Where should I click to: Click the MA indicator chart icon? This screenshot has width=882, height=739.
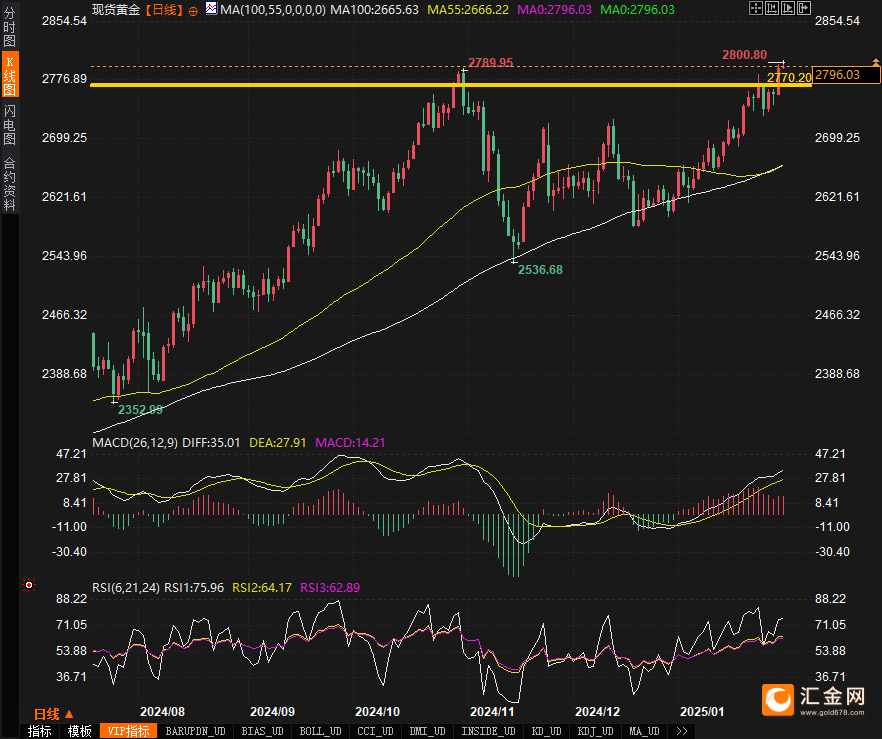[211, 9]
